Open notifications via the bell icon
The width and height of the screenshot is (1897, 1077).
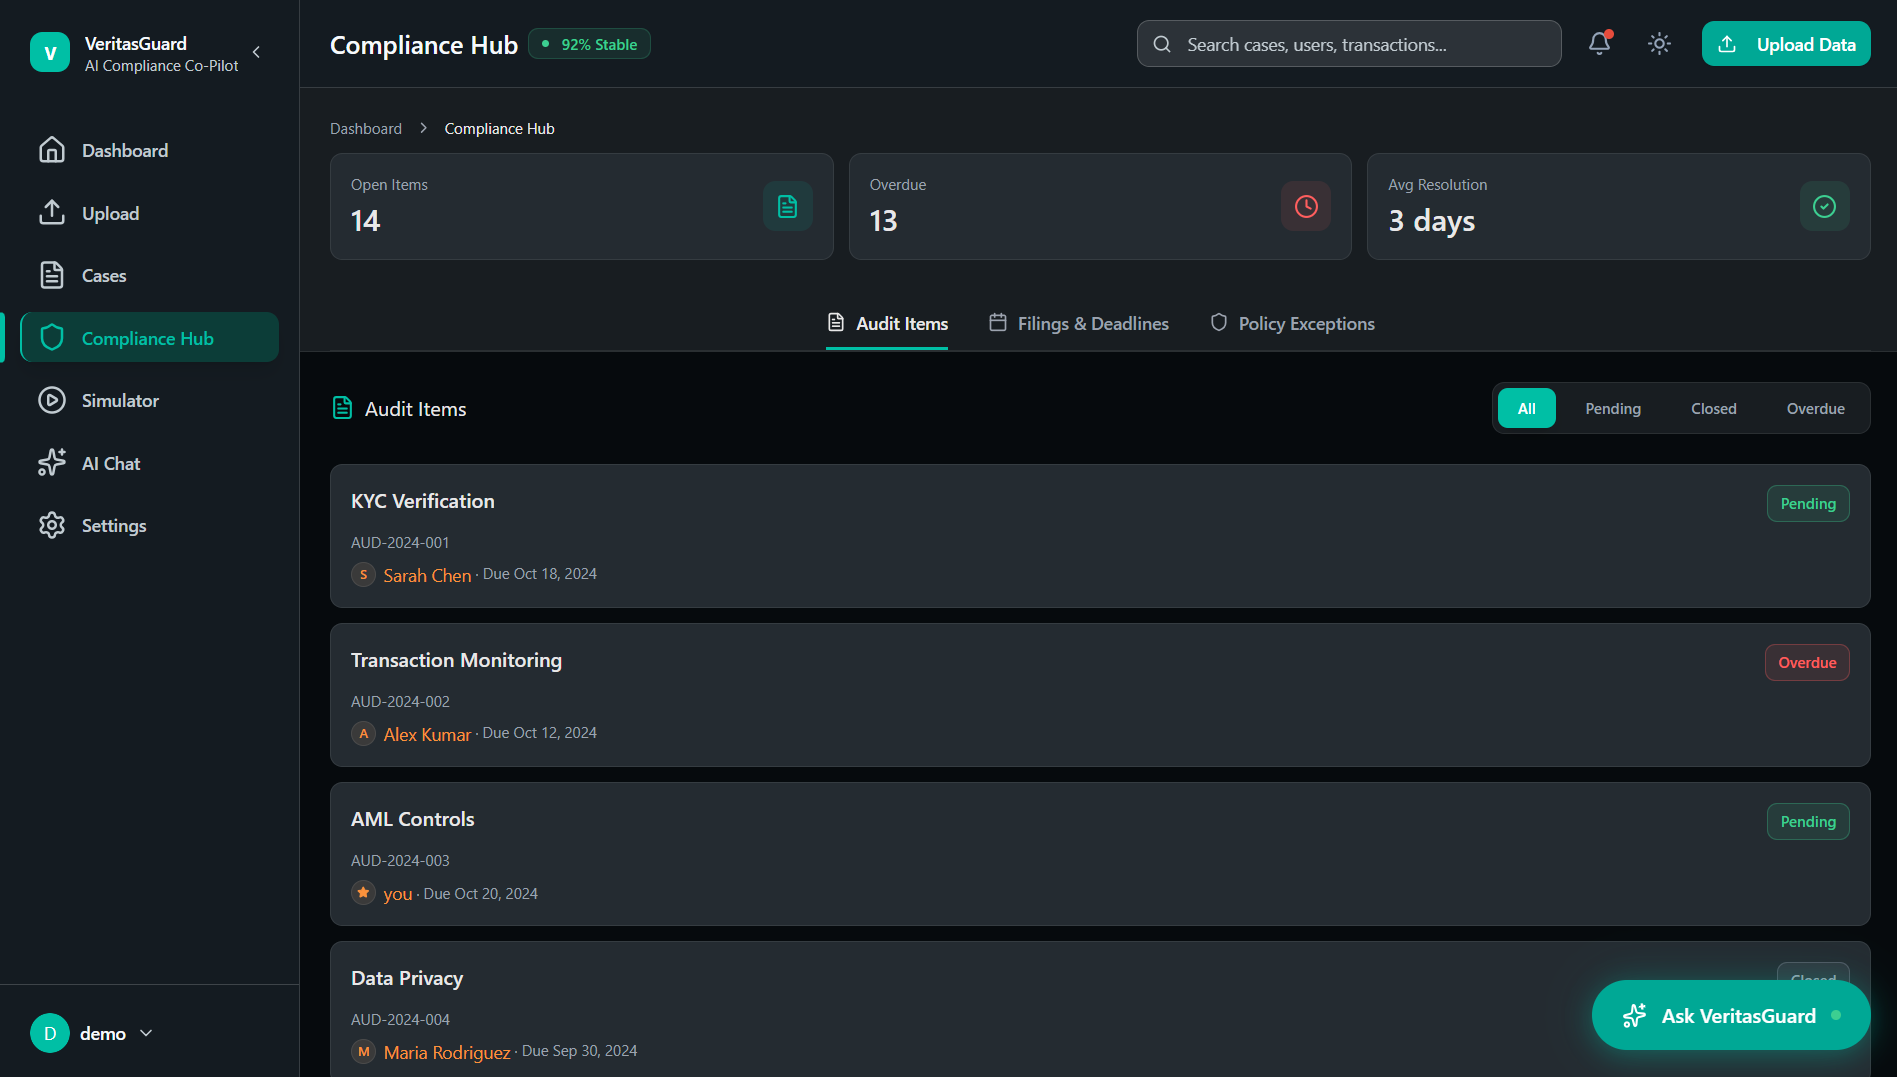click(x=1599, y=43)
